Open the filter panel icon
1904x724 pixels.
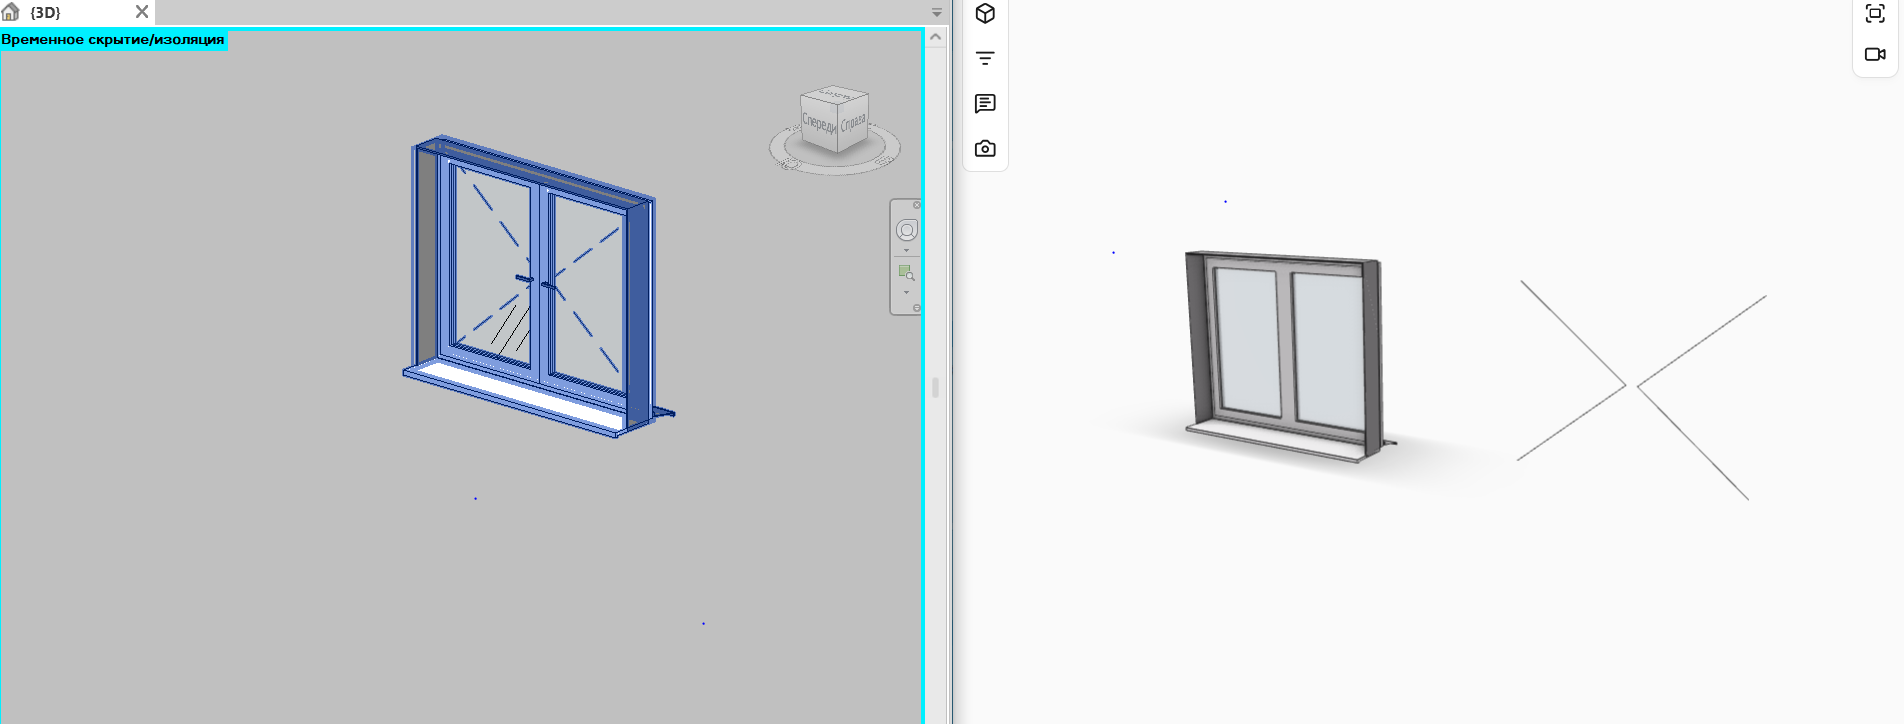985,58
